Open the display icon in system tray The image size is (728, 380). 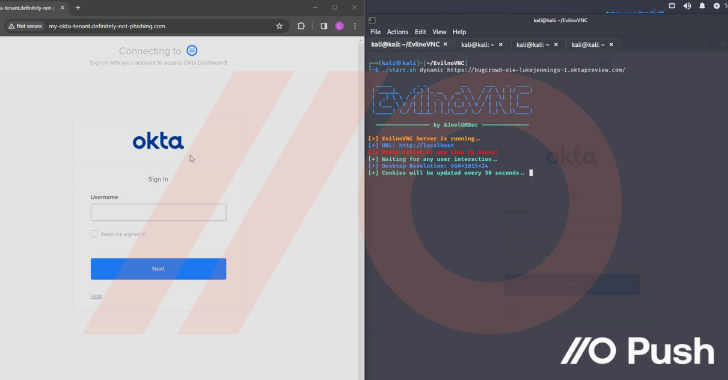[x=672, y=6]
